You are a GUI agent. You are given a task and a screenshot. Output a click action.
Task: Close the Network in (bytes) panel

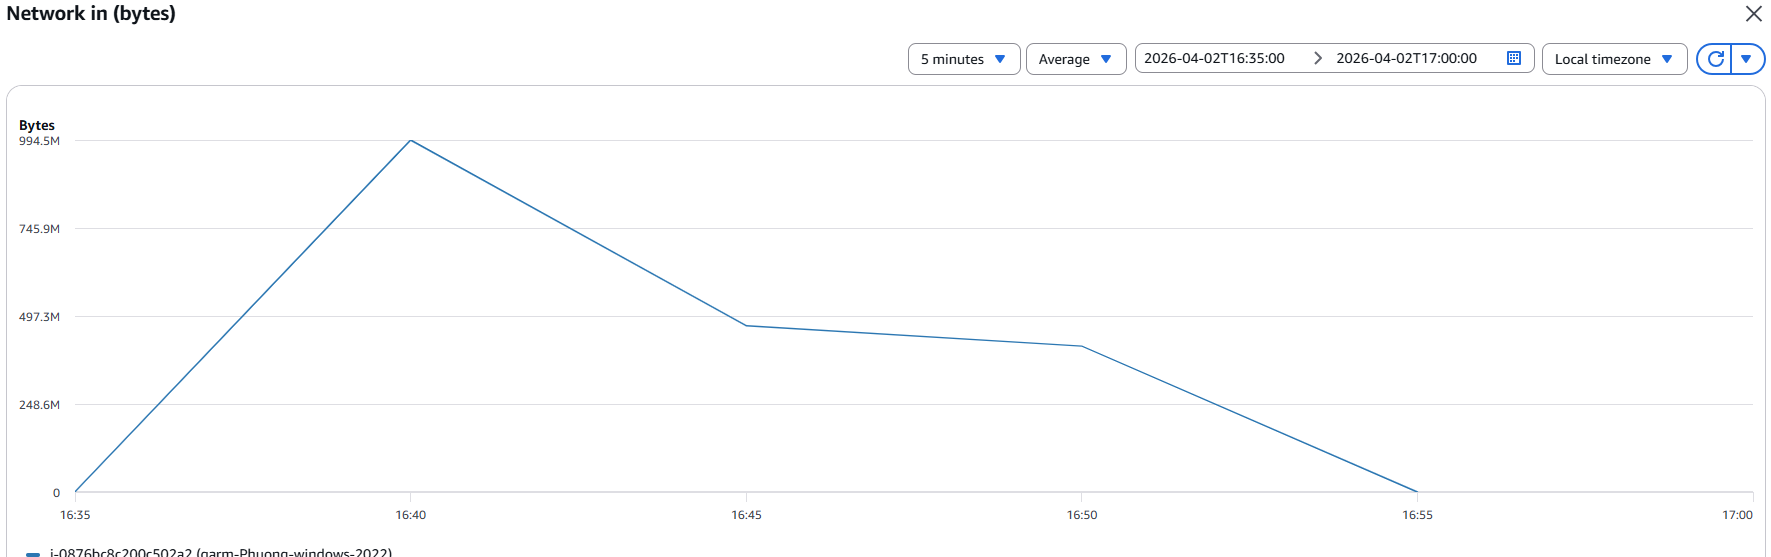pyautogui.click(x=1753, y=14)
